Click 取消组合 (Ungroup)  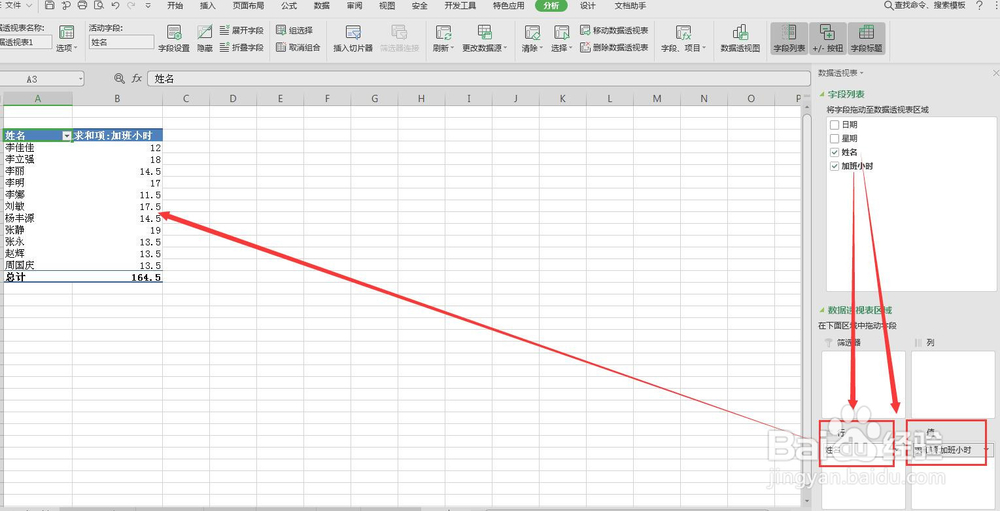pos(298,47)
